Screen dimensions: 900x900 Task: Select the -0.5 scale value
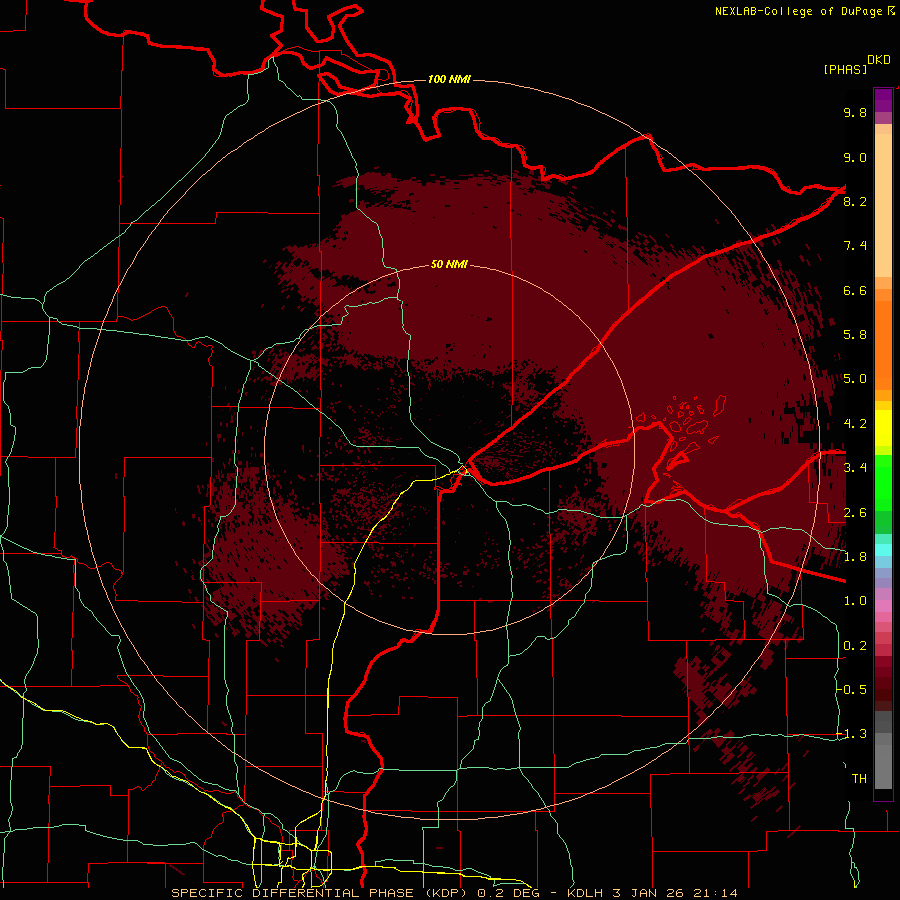(x=852, y=690)
